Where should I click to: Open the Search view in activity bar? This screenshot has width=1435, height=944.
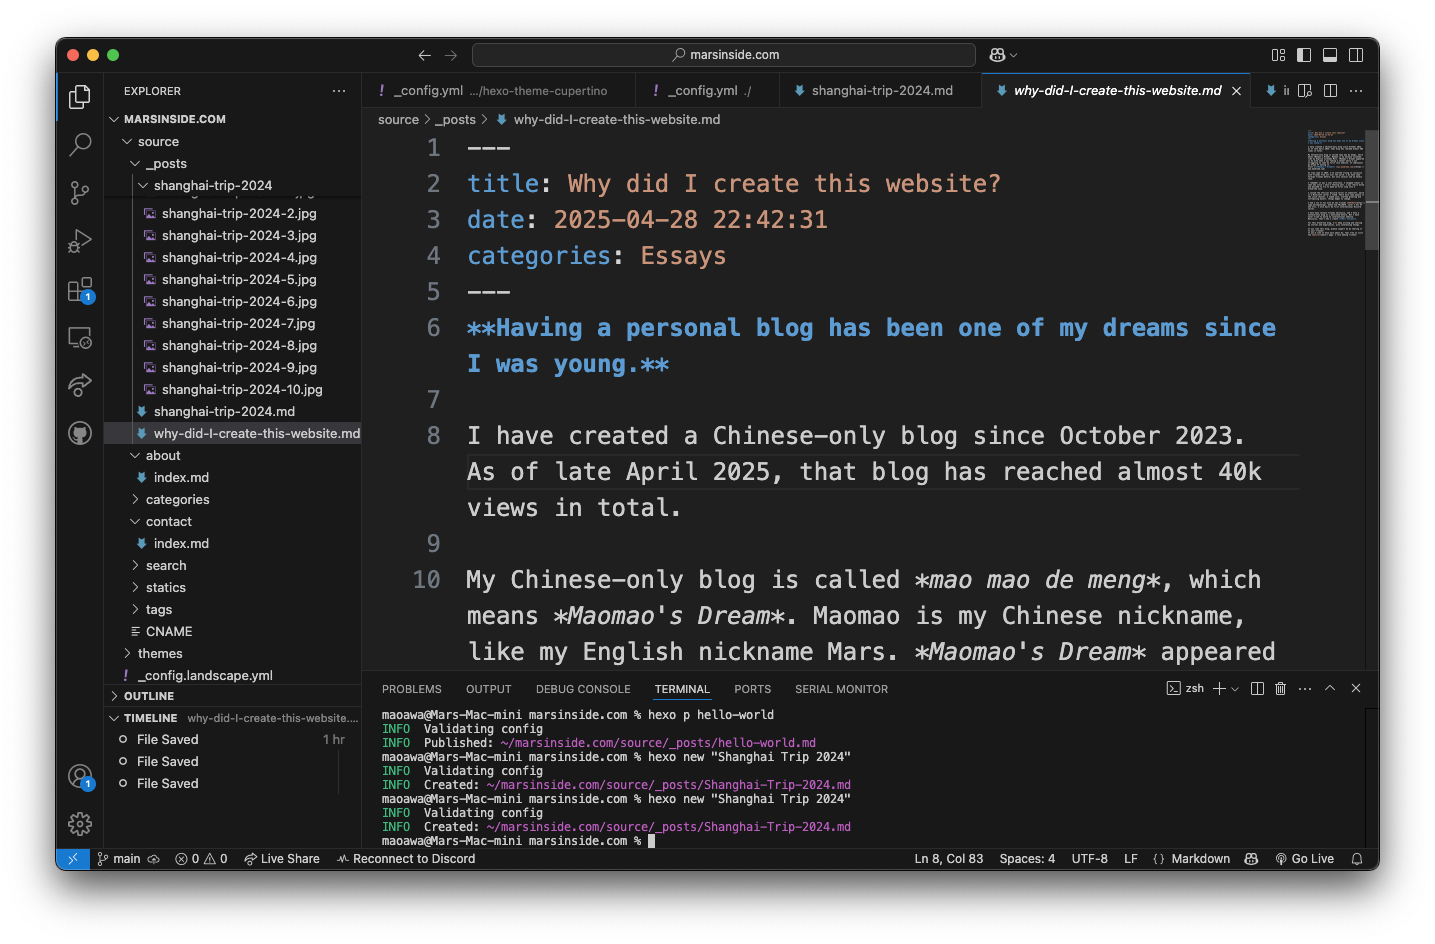click(80, 144)
